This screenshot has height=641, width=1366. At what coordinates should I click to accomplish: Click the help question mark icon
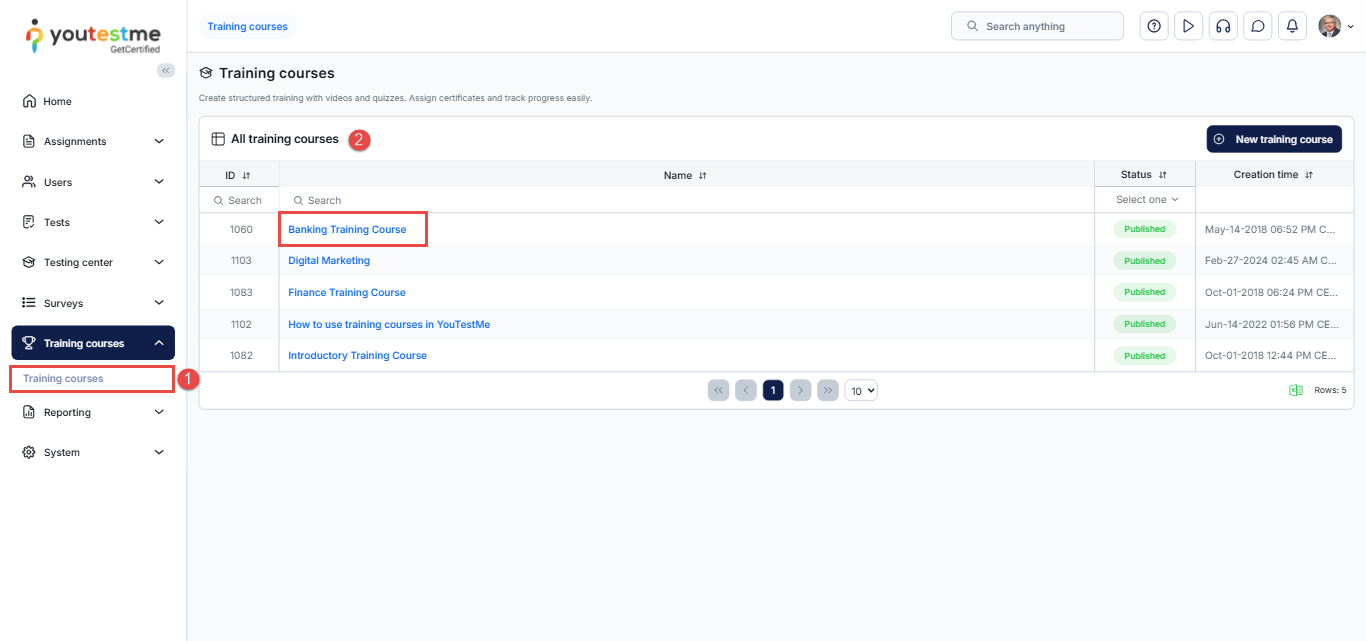1154,27
